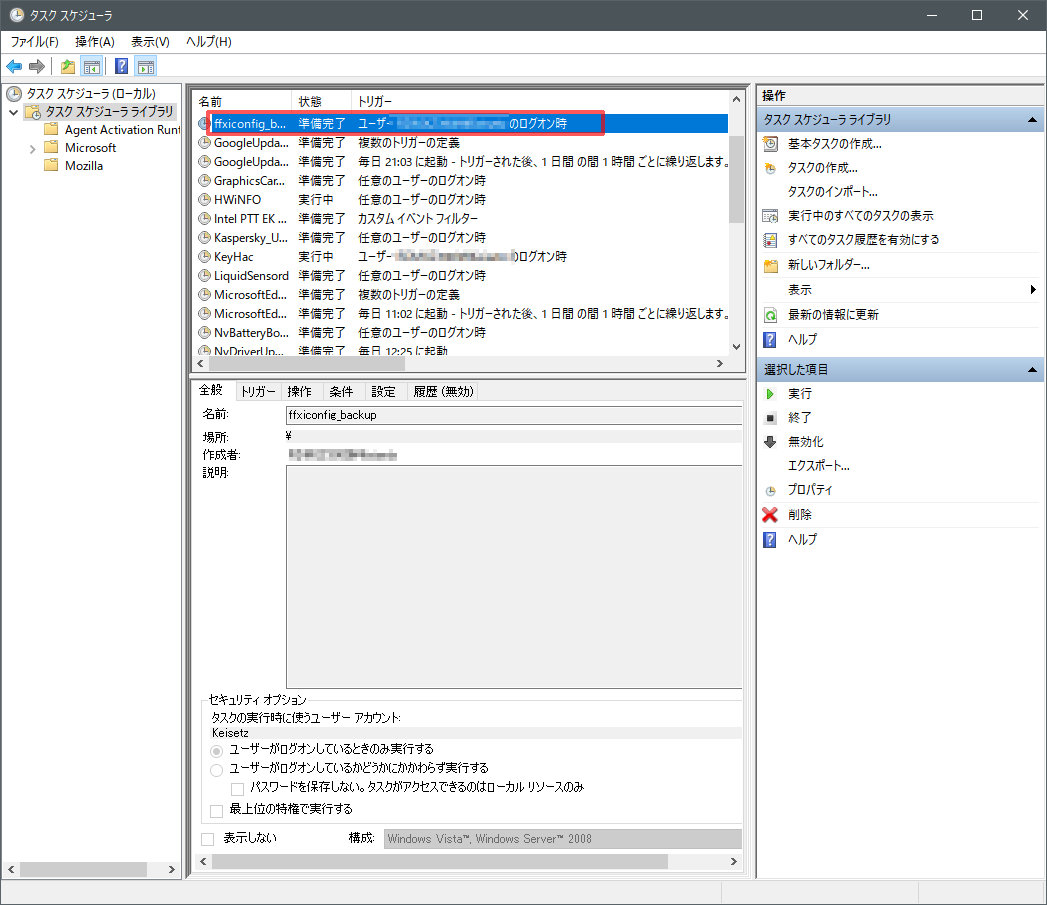
Task: Toggle 最上位の特権で実行する checkbox
Action: tap(216, 811)
